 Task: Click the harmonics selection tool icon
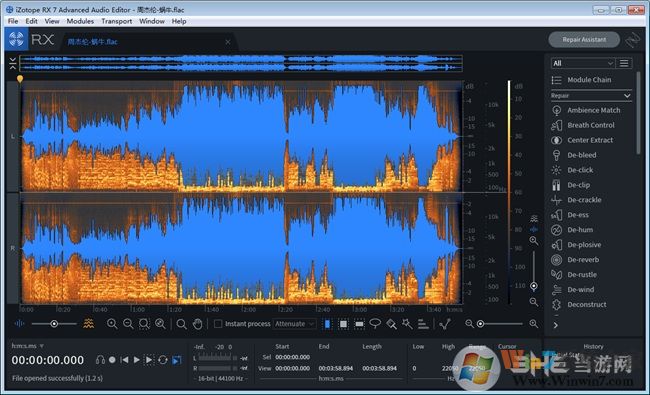click(423, 324)
